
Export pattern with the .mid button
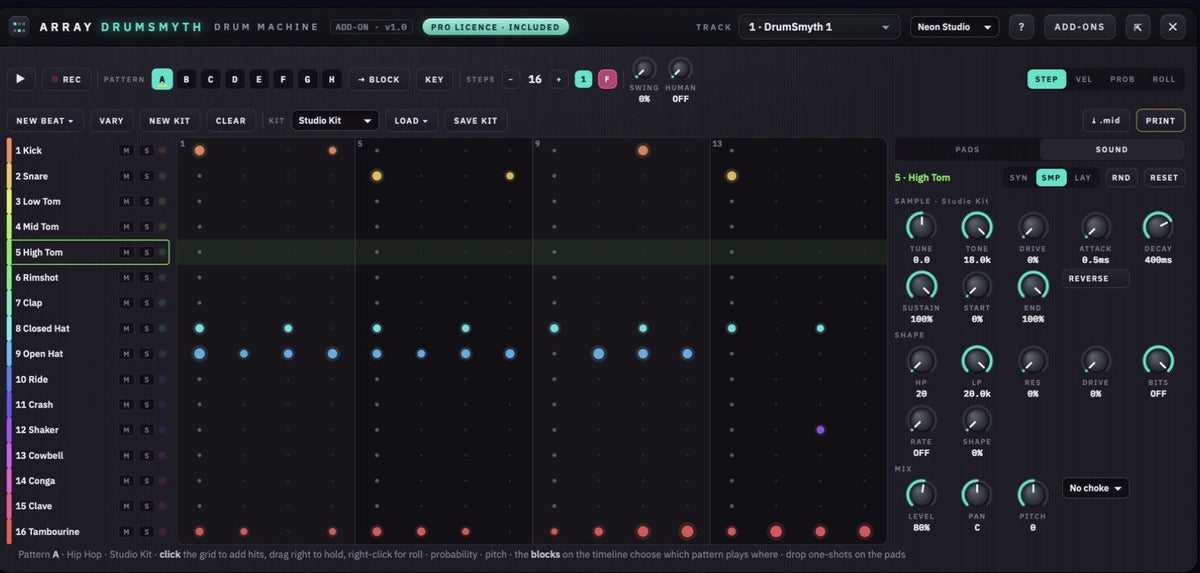pyautogui.click(x=1105, y=120)
